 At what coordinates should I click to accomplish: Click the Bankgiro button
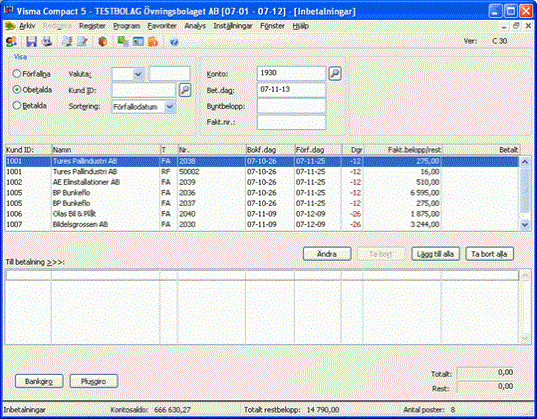pos(39,381)
